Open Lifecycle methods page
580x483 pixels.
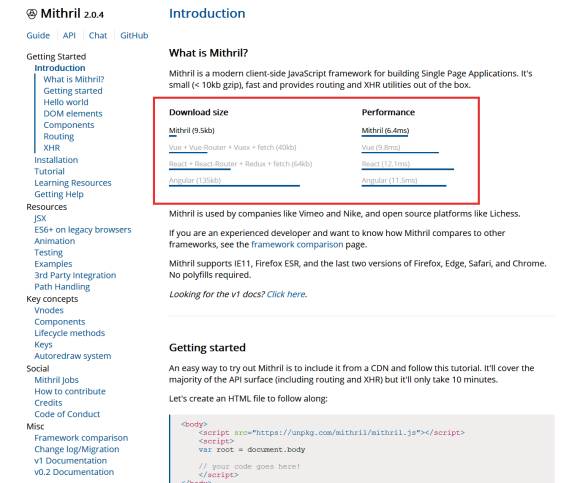pyautogui.click(x=70, y=333)
